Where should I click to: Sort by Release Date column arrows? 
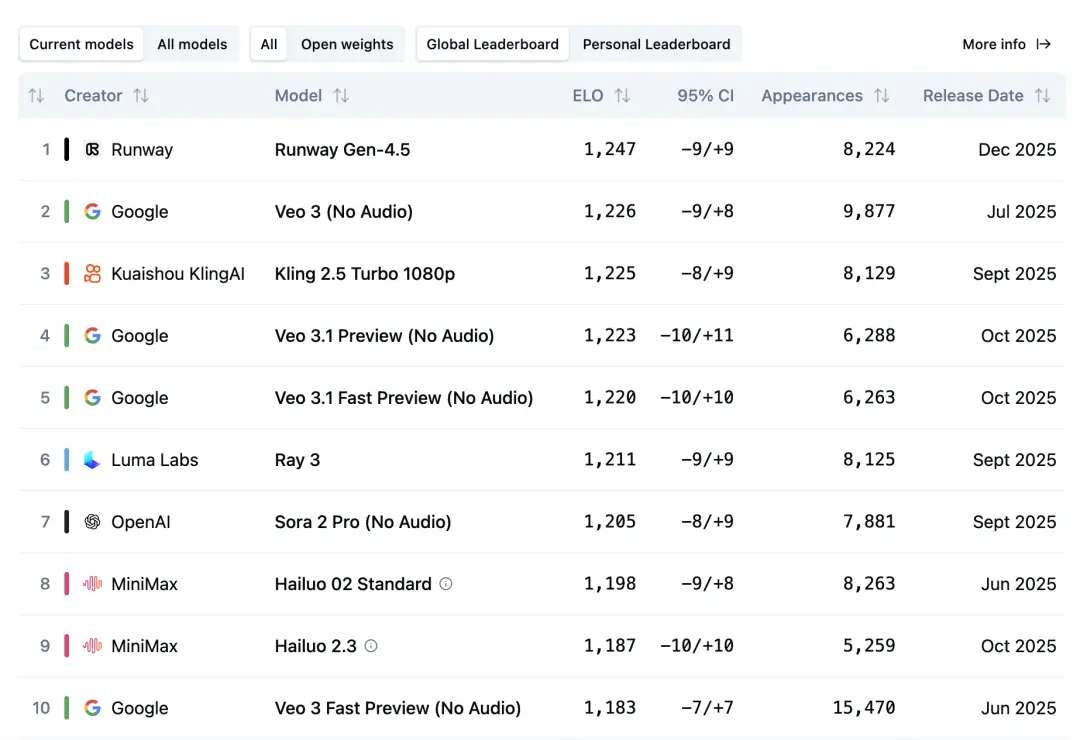[x=1042, y=96]
